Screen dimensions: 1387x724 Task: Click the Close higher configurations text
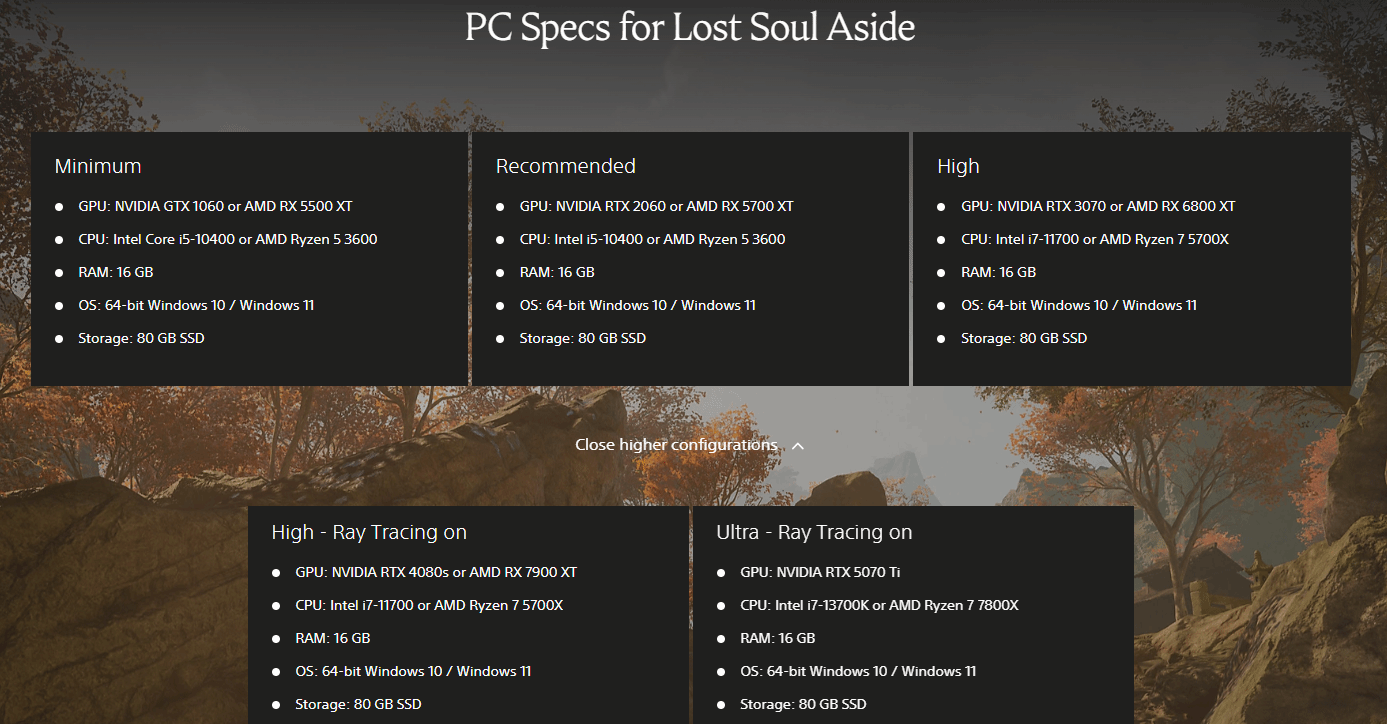click(676, 445)
